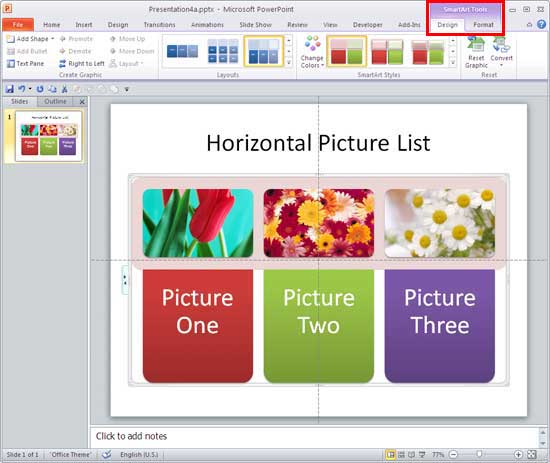This screenshot has width=550, height=463.
Task: Click the Add Bullet command
Action: [27, 51]
